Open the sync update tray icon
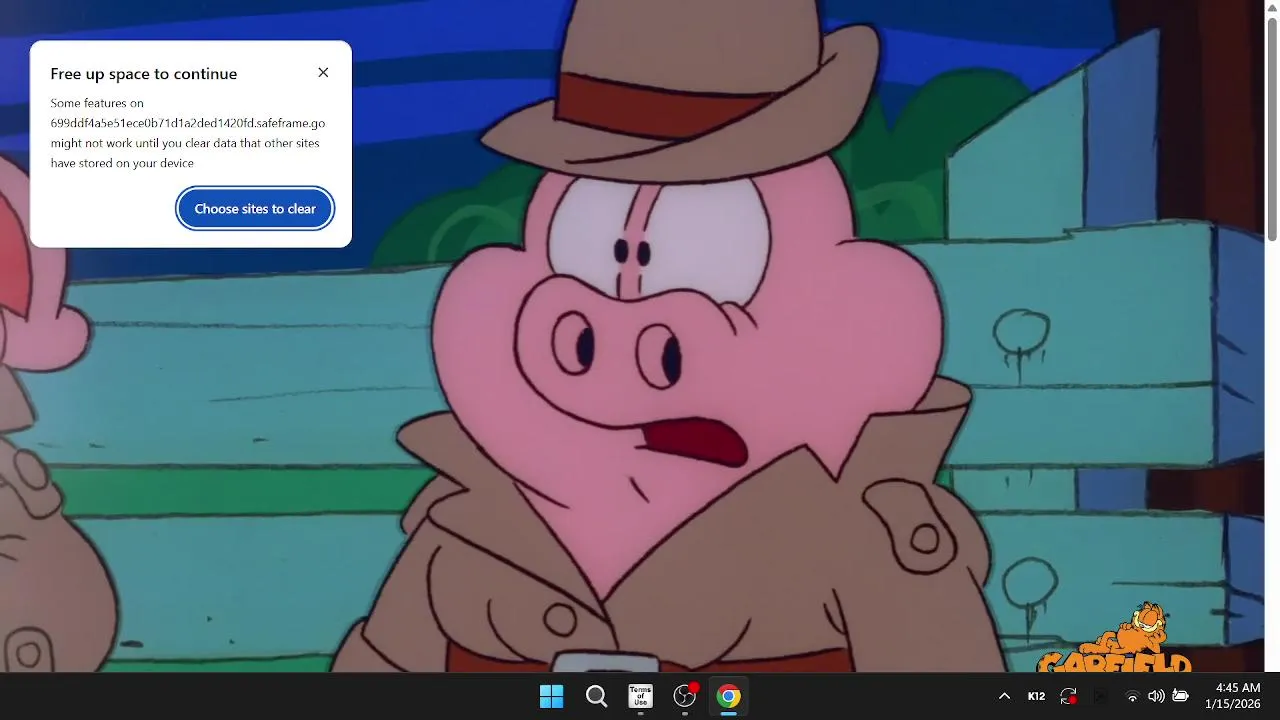 1069,696
